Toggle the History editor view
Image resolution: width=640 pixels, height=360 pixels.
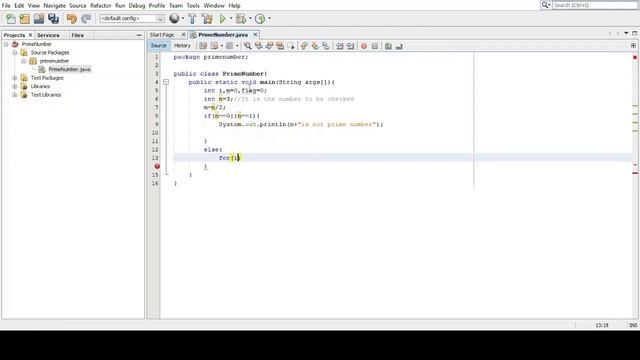pos(182,46)
